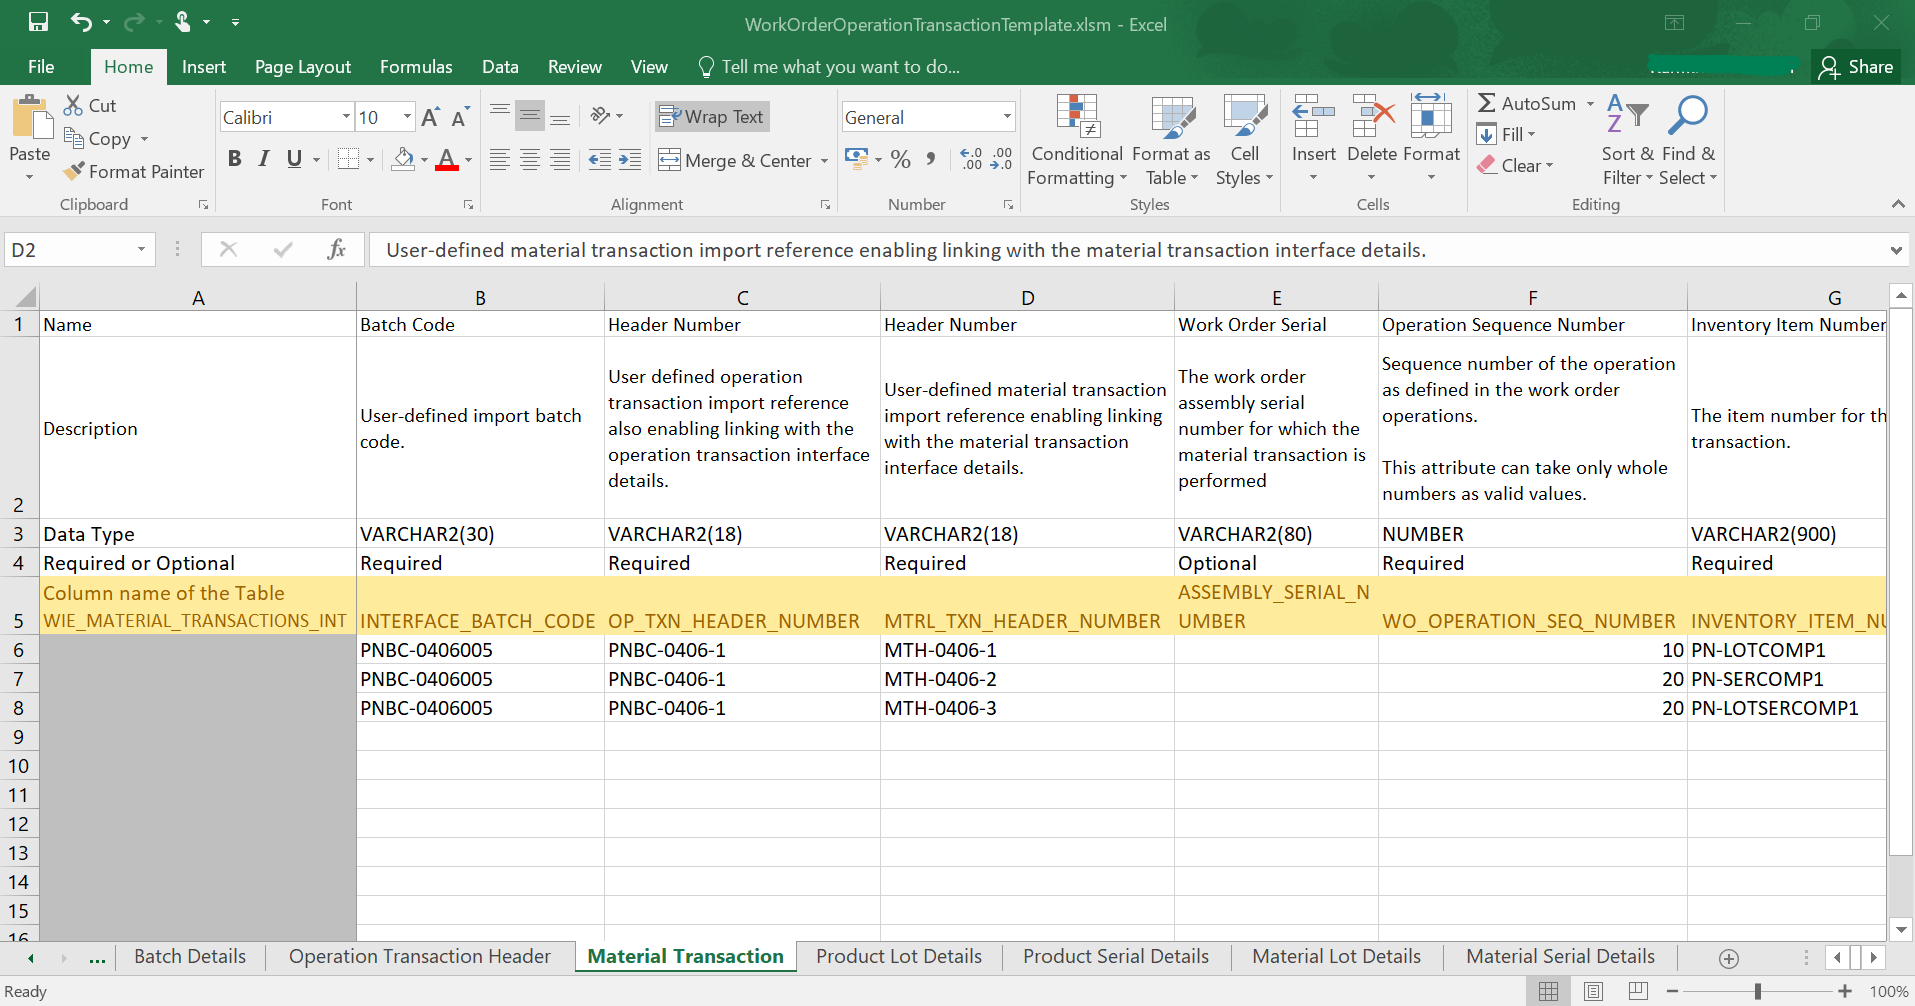Expand the General number format dropdown
Image resolution: width=1915 pixels, height=1006 pixels.
[x=1006, y=117]
